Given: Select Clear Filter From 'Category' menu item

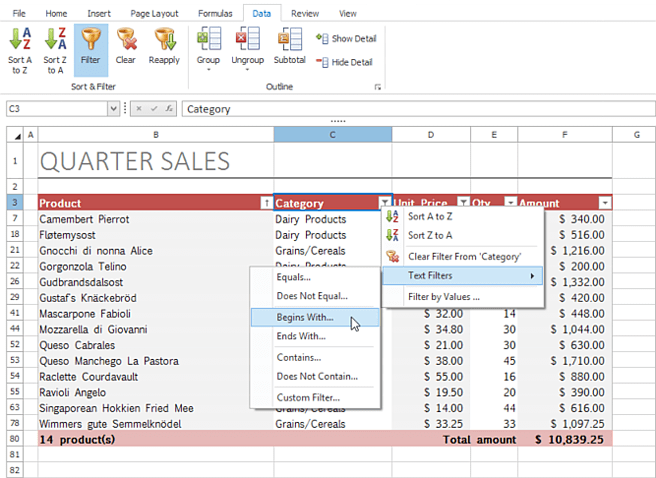Looking at the screenshot, I should 463,256.
